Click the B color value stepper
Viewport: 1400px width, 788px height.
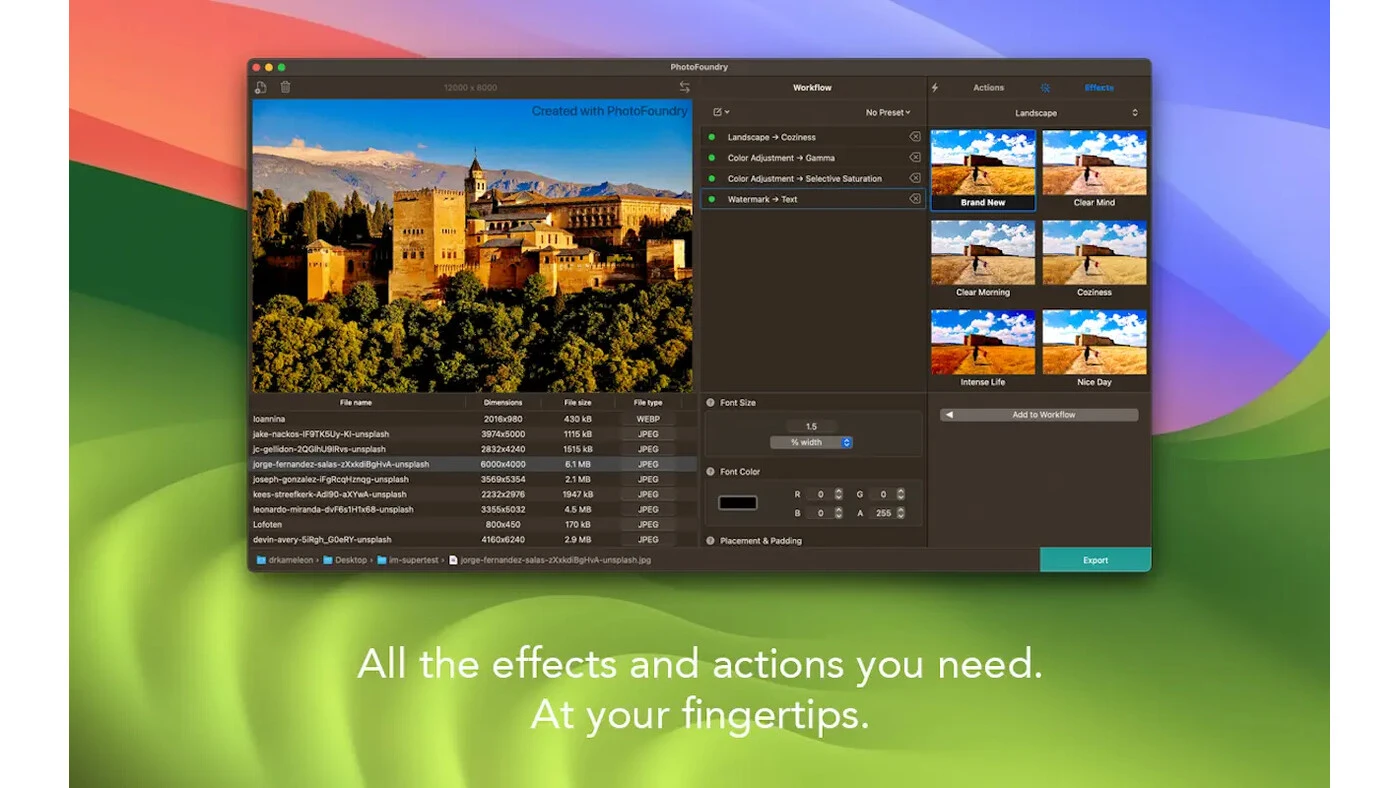838,513
